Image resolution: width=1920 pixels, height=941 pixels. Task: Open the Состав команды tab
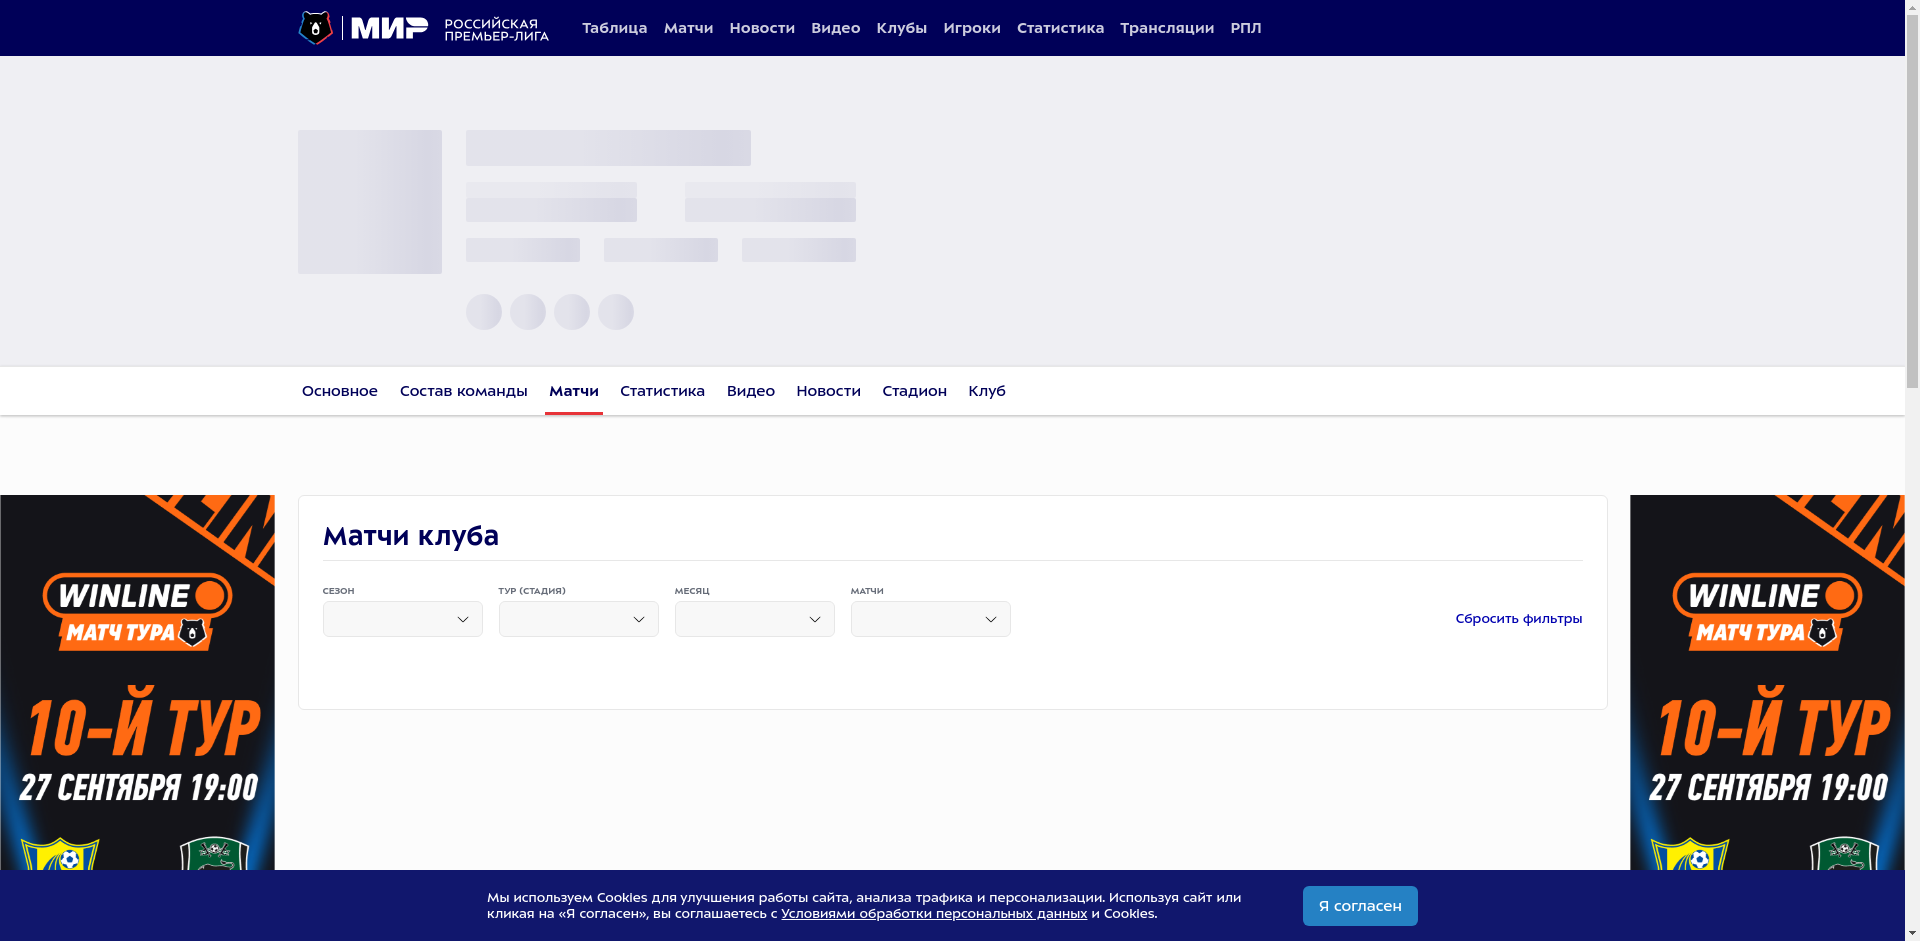pyautogui.click(x=463, y=391)
